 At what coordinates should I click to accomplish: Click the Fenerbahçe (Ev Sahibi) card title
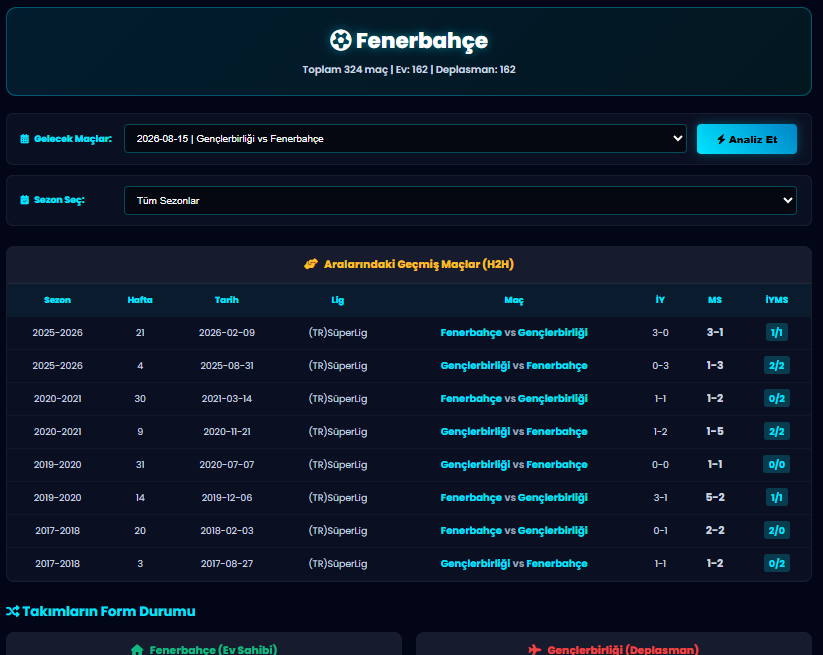point(213,650)
